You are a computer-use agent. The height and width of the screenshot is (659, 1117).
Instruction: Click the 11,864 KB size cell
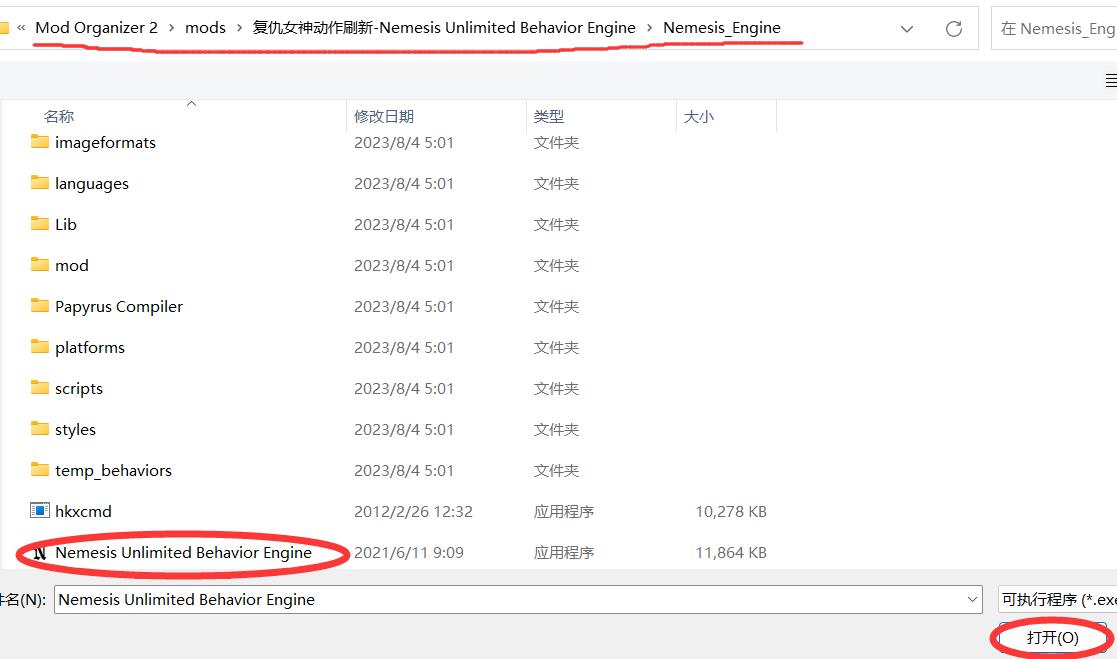tap(731, 553)
